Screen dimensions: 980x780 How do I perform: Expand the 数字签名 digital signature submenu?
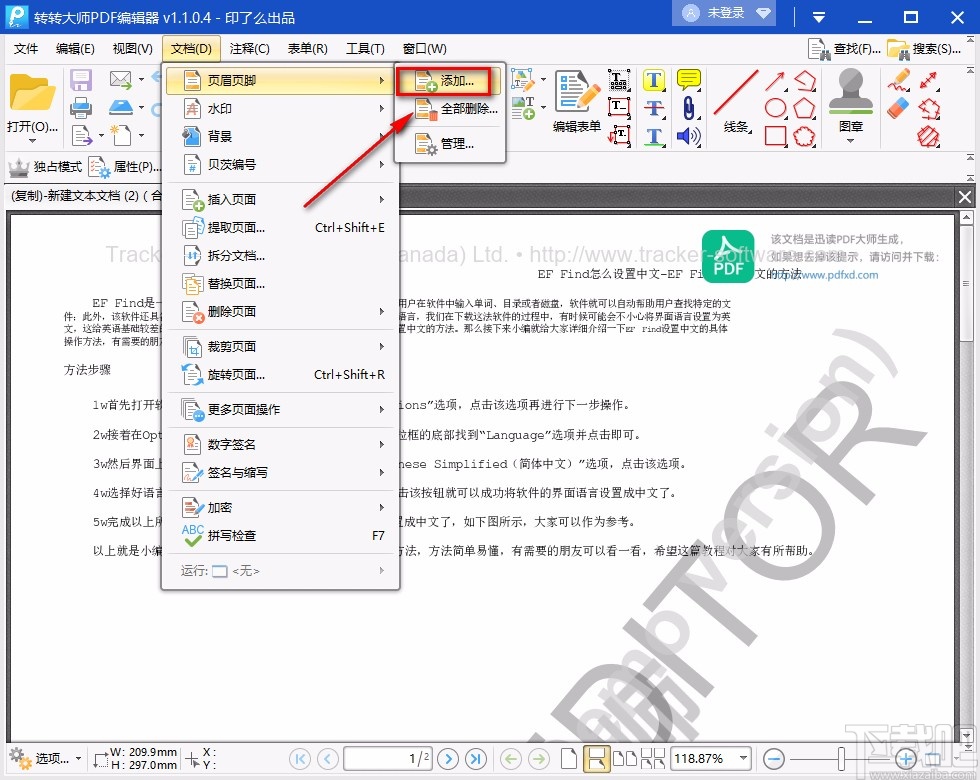280,444
